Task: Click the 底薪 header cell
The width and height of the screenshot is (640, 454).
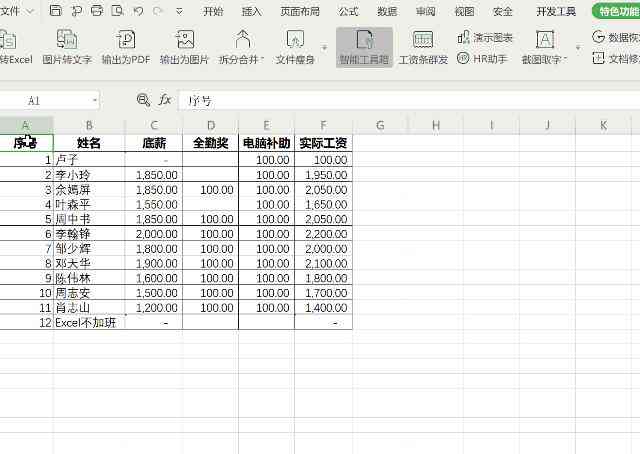Action: (x=154, y=143)
